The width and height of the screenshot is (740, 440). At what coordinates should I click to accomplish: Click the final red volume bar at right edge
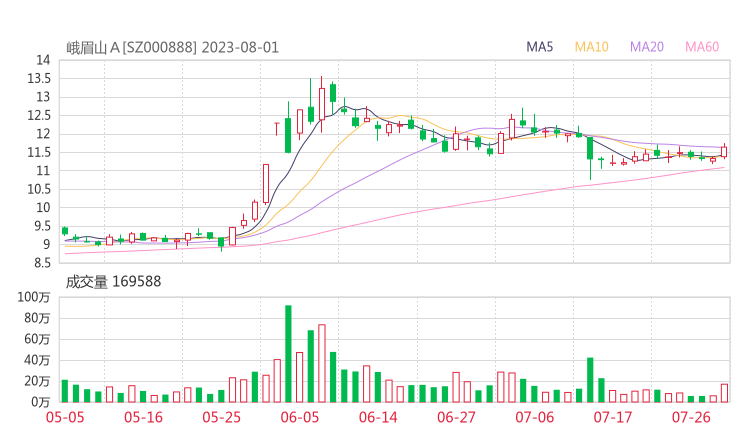pos(724,393)
